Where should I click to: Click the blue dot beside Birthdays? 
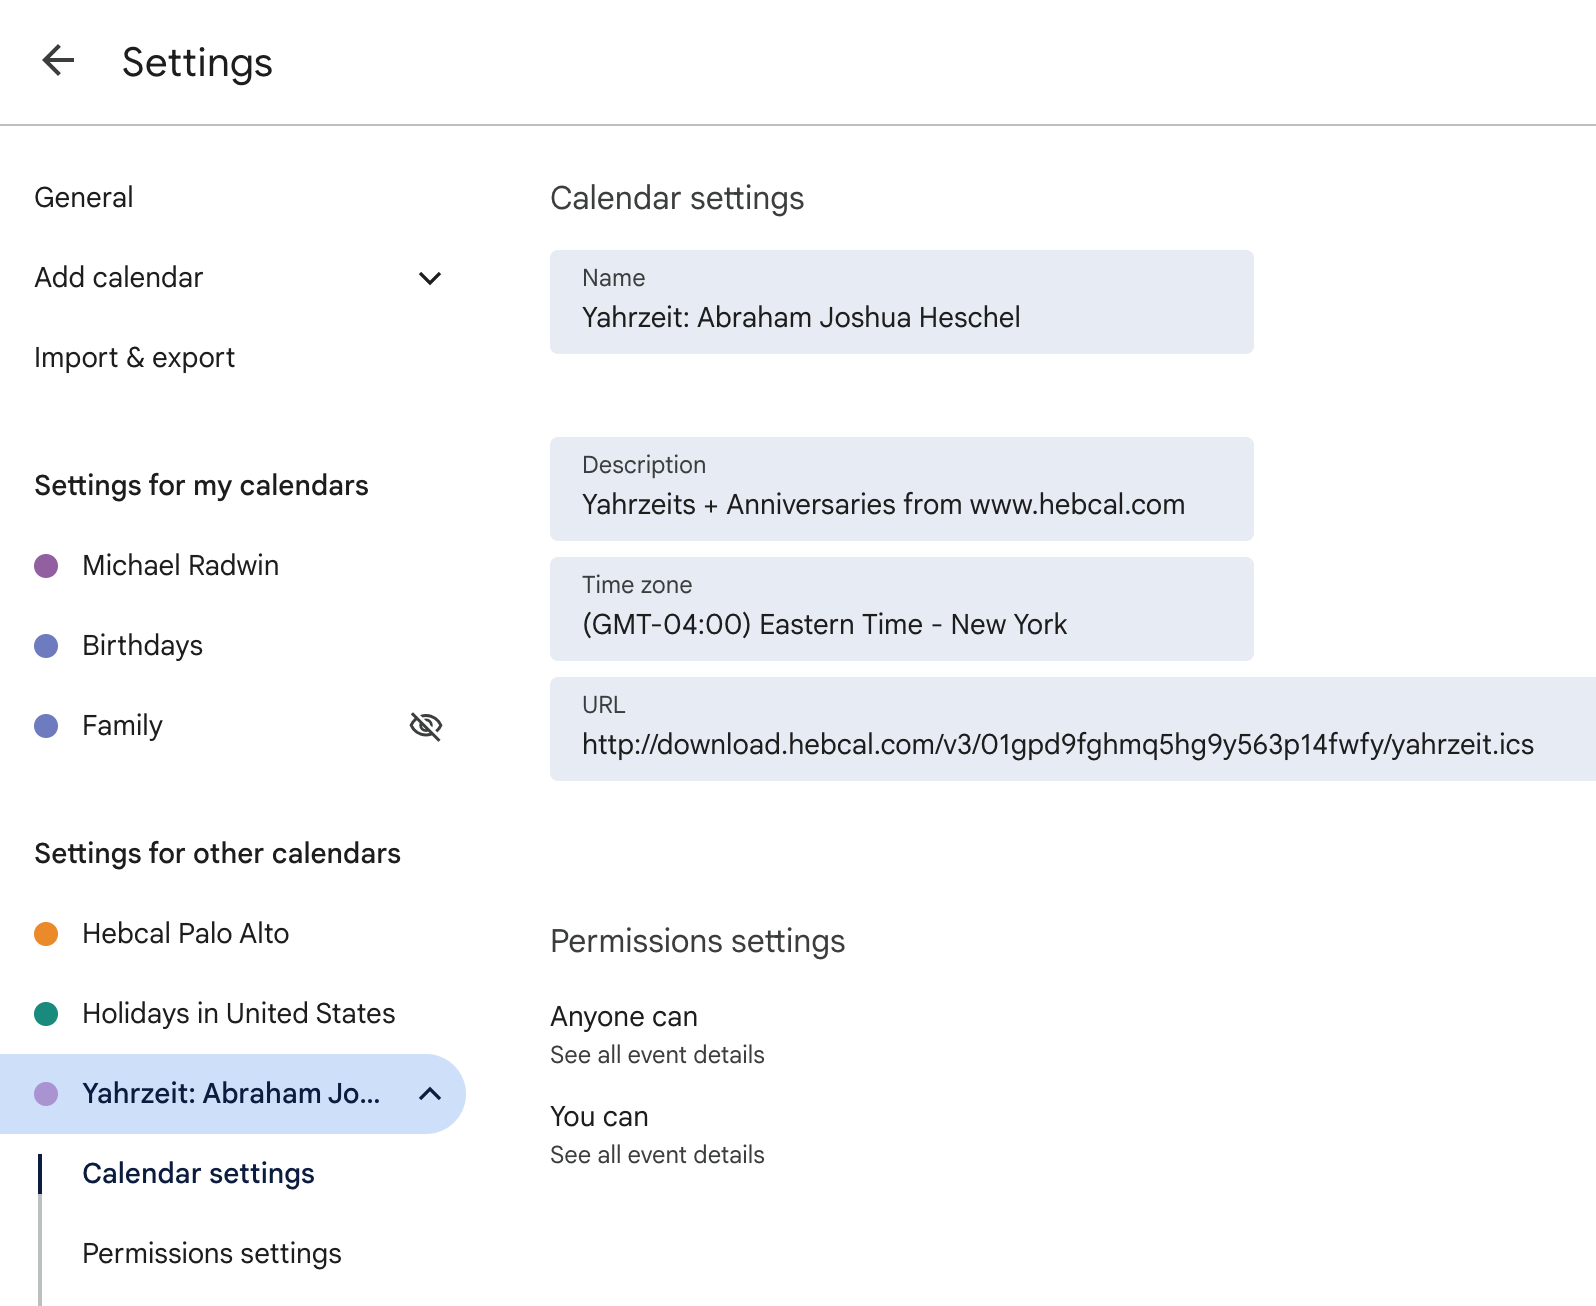pyautogui.click(x=46, y=646)
